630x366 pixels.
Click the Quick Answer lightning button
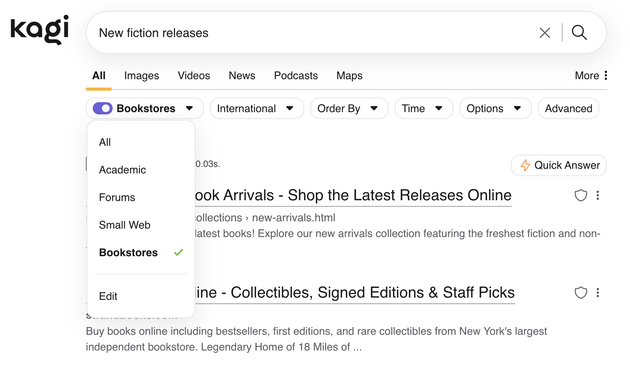pos(558,165)
